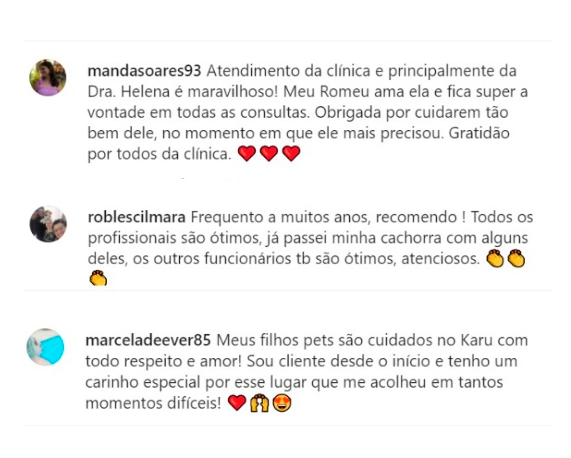The width and height of the screenshot is (571, 458).
Task: Click clapping hands emoji on its own line
Action: coord(98,279)
